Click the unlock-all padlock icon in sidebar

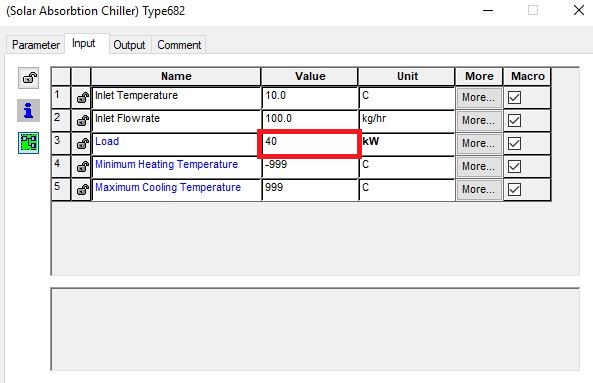pos(28,78)
